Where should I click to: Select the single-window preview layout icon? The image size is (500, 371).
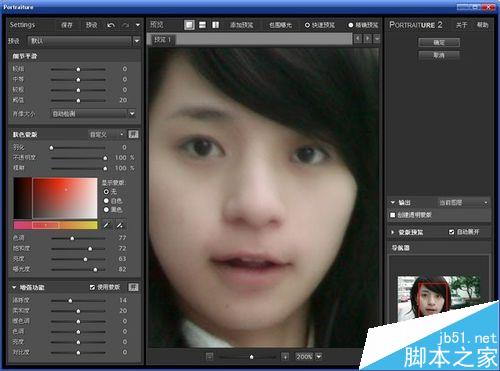(189, 25)
